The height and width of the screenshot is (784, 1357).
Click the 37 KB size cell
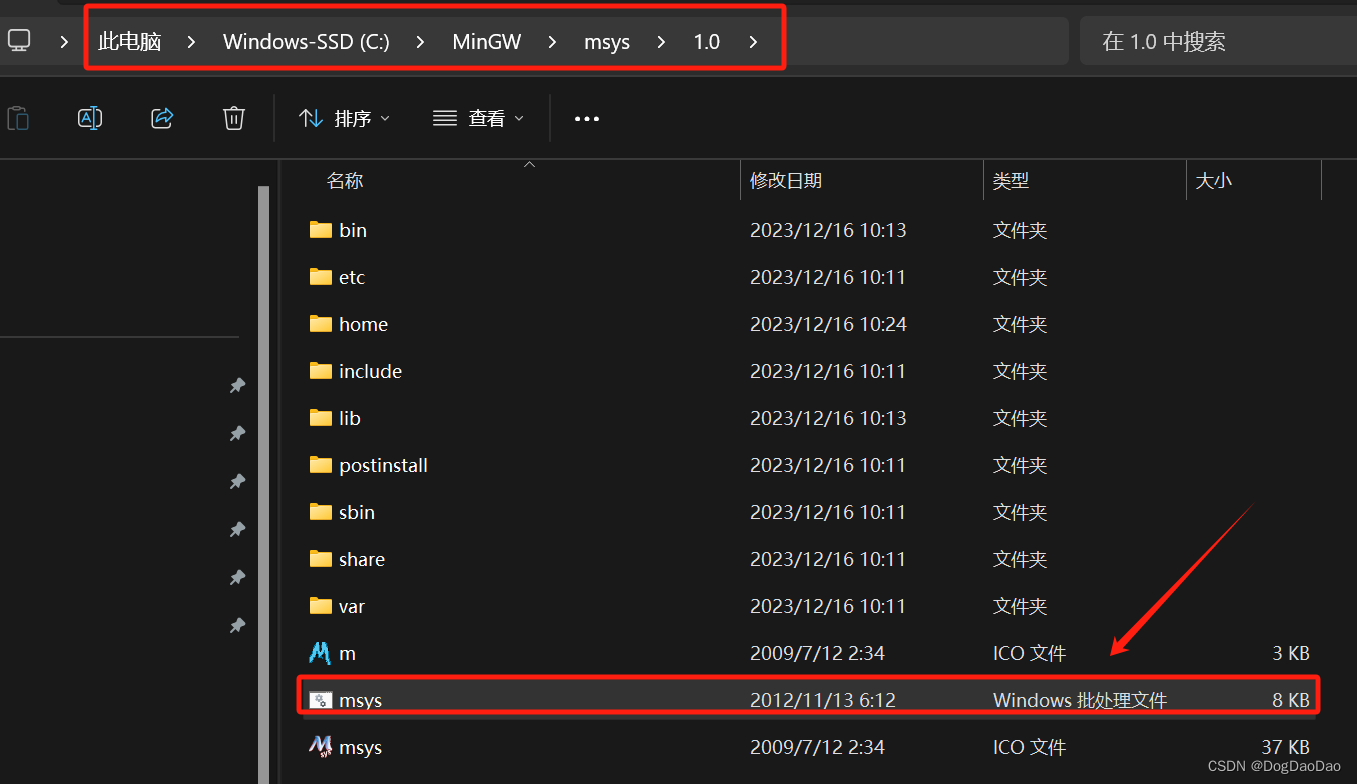point(1285,747)
